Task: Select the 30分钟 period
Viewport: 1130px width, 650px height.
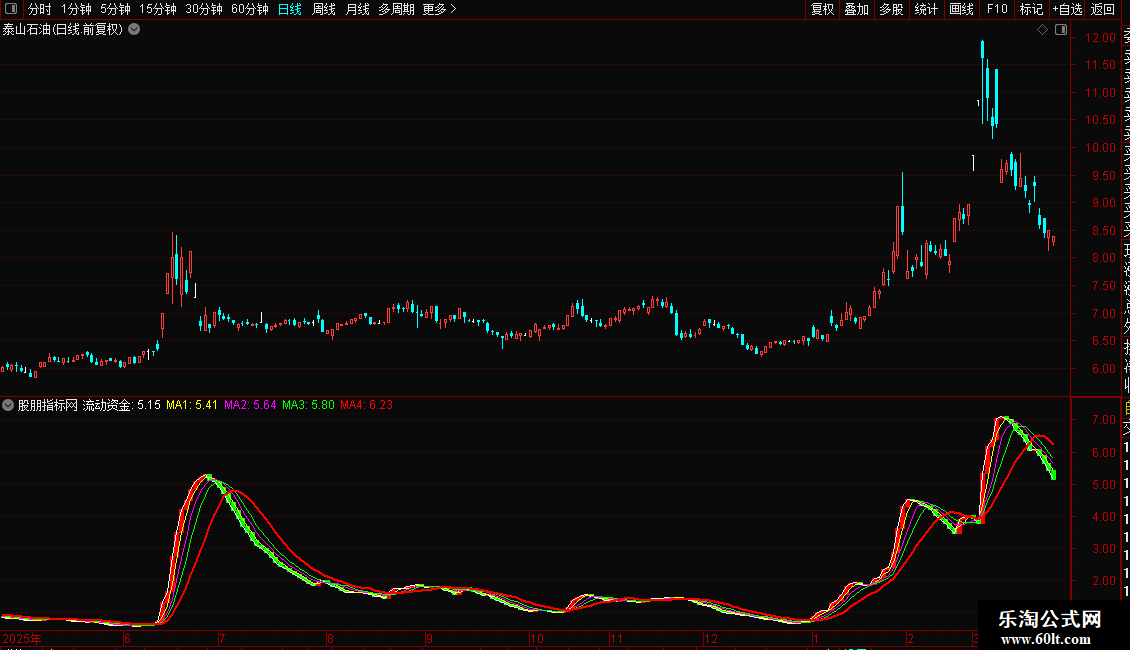Action: point(203,9)
